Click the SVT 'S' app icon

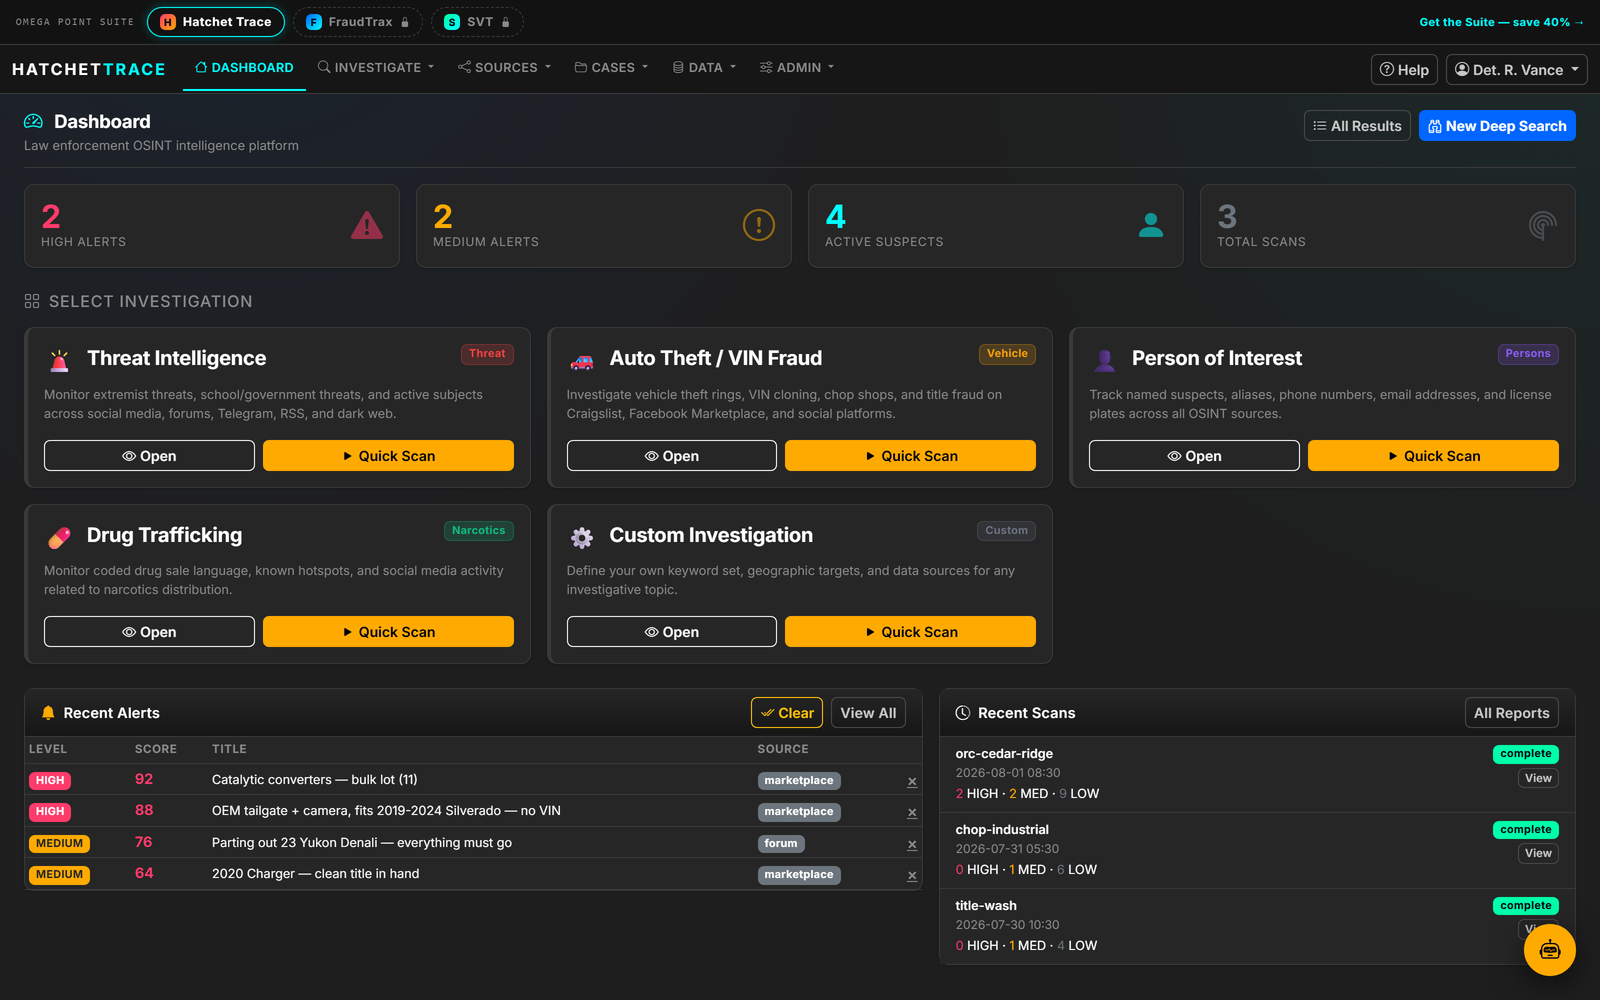pyautogui.click(x=452, y=22)
